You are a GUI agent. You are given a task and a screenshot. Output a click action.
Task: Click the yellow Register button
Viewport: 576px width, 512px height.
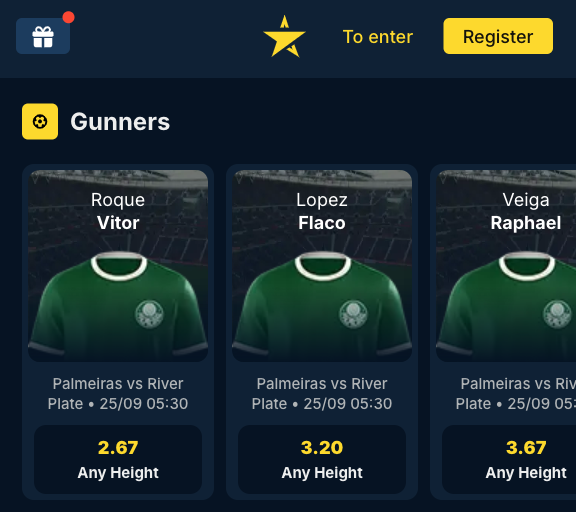(x=498, y=36)
